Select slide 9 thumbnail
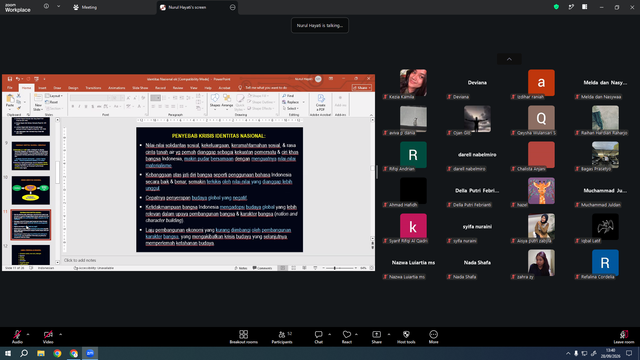Viewport: 640px width, 360px height. tap(31, 156)
